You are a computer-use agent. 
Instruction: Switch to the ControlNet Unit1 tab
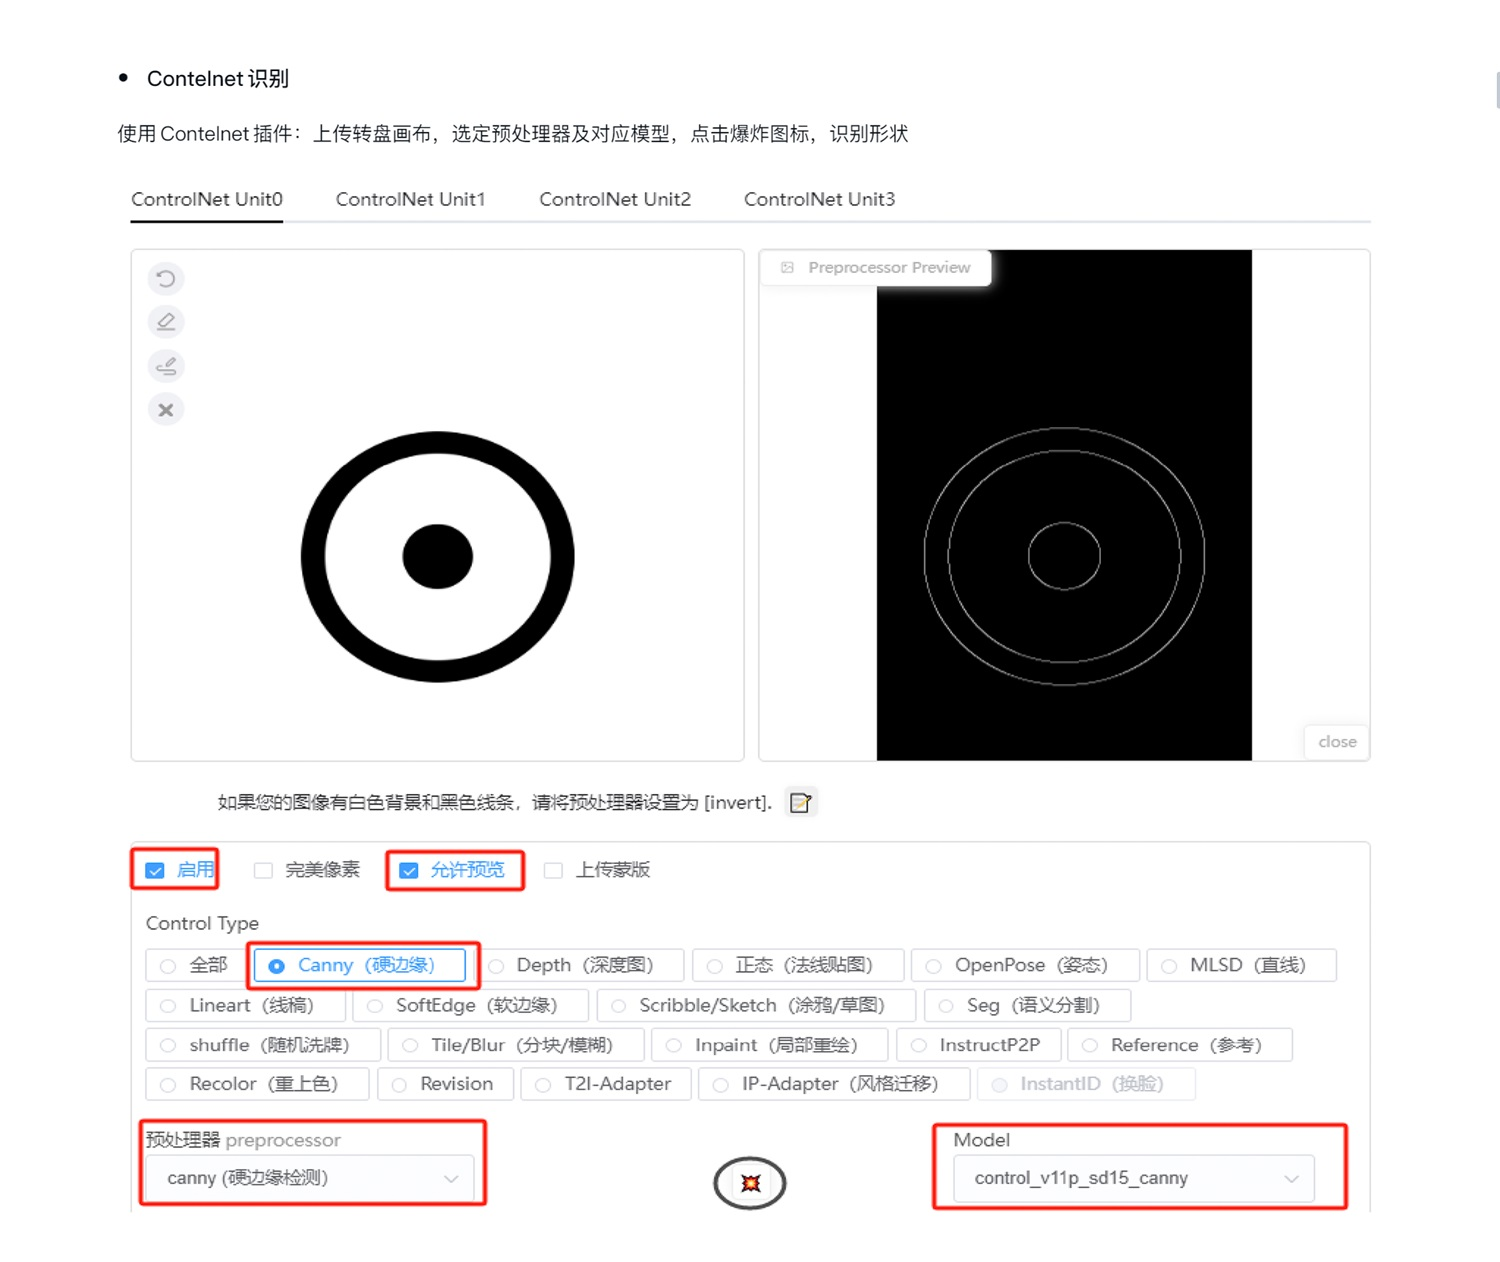pos(411,199)
